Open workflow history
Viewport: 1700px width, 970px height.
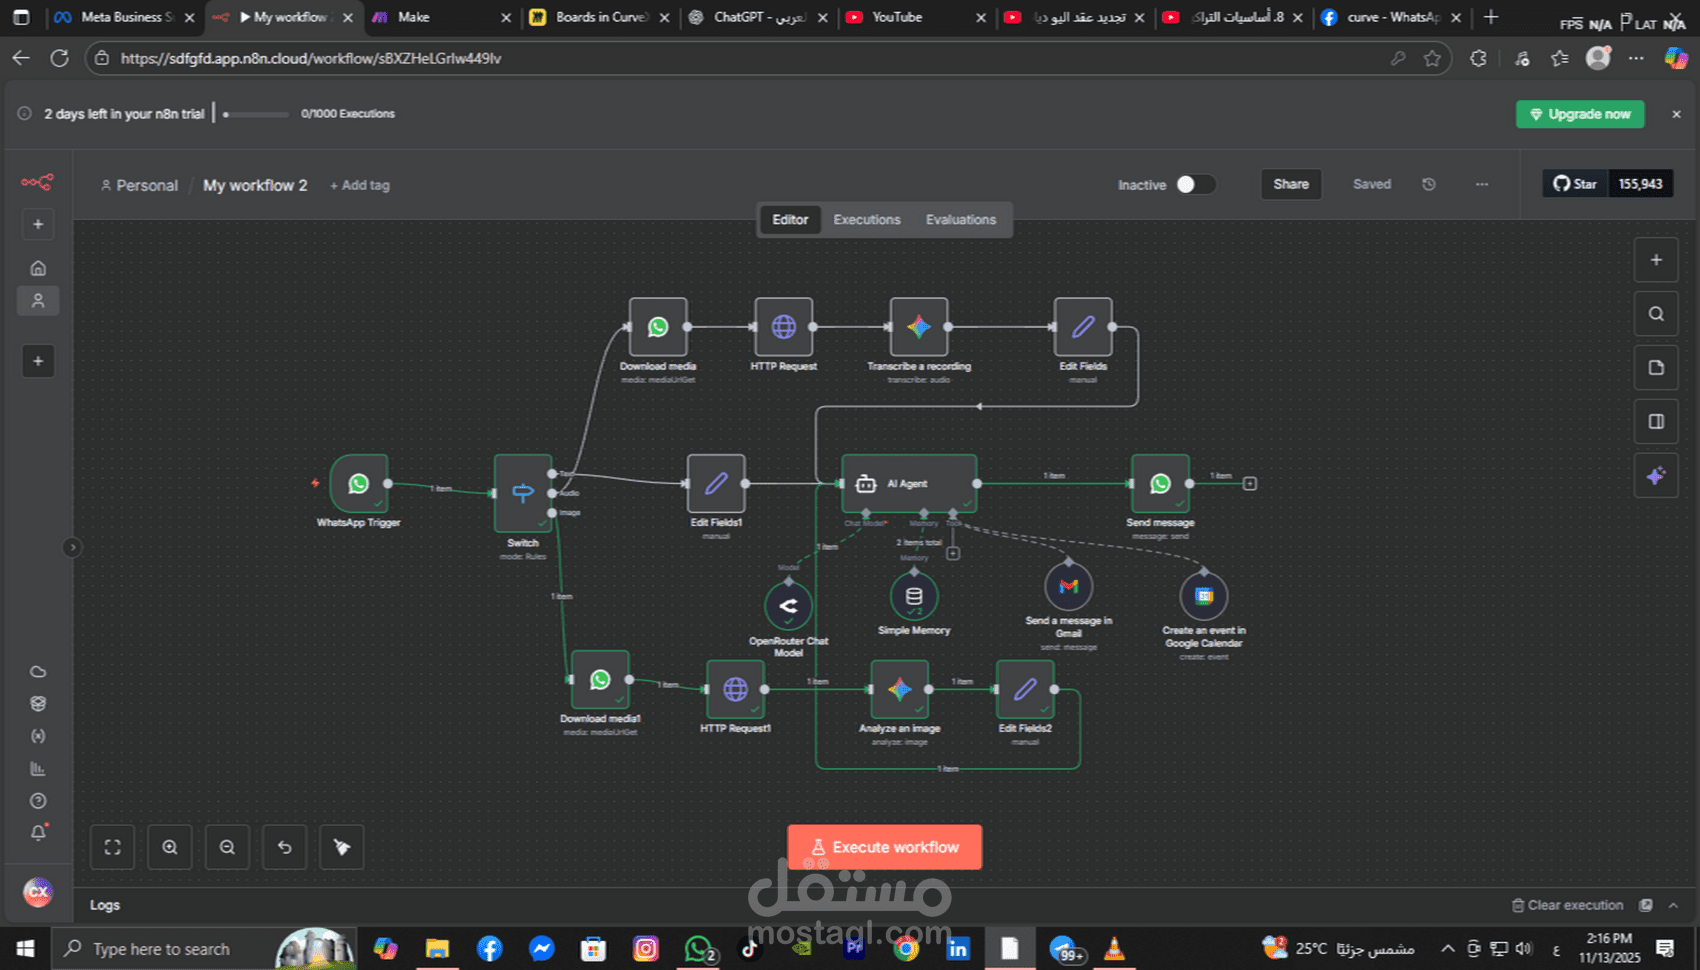point(1429,184)
